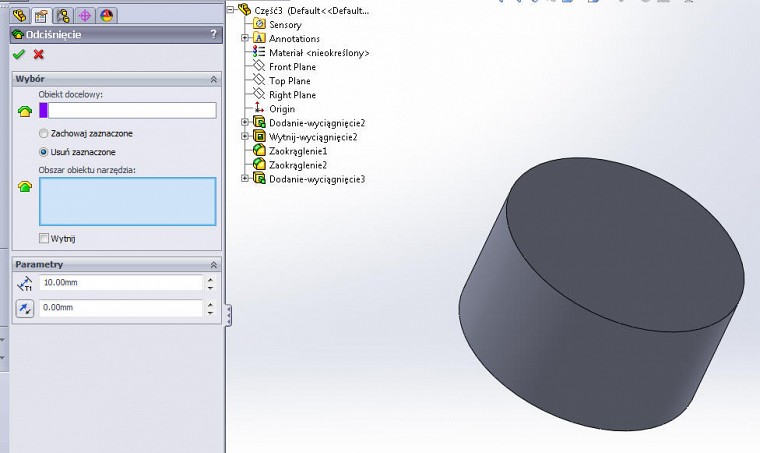
Task: Click the Zaokrąglenie1 fillet icon
Action: point(259,150)
